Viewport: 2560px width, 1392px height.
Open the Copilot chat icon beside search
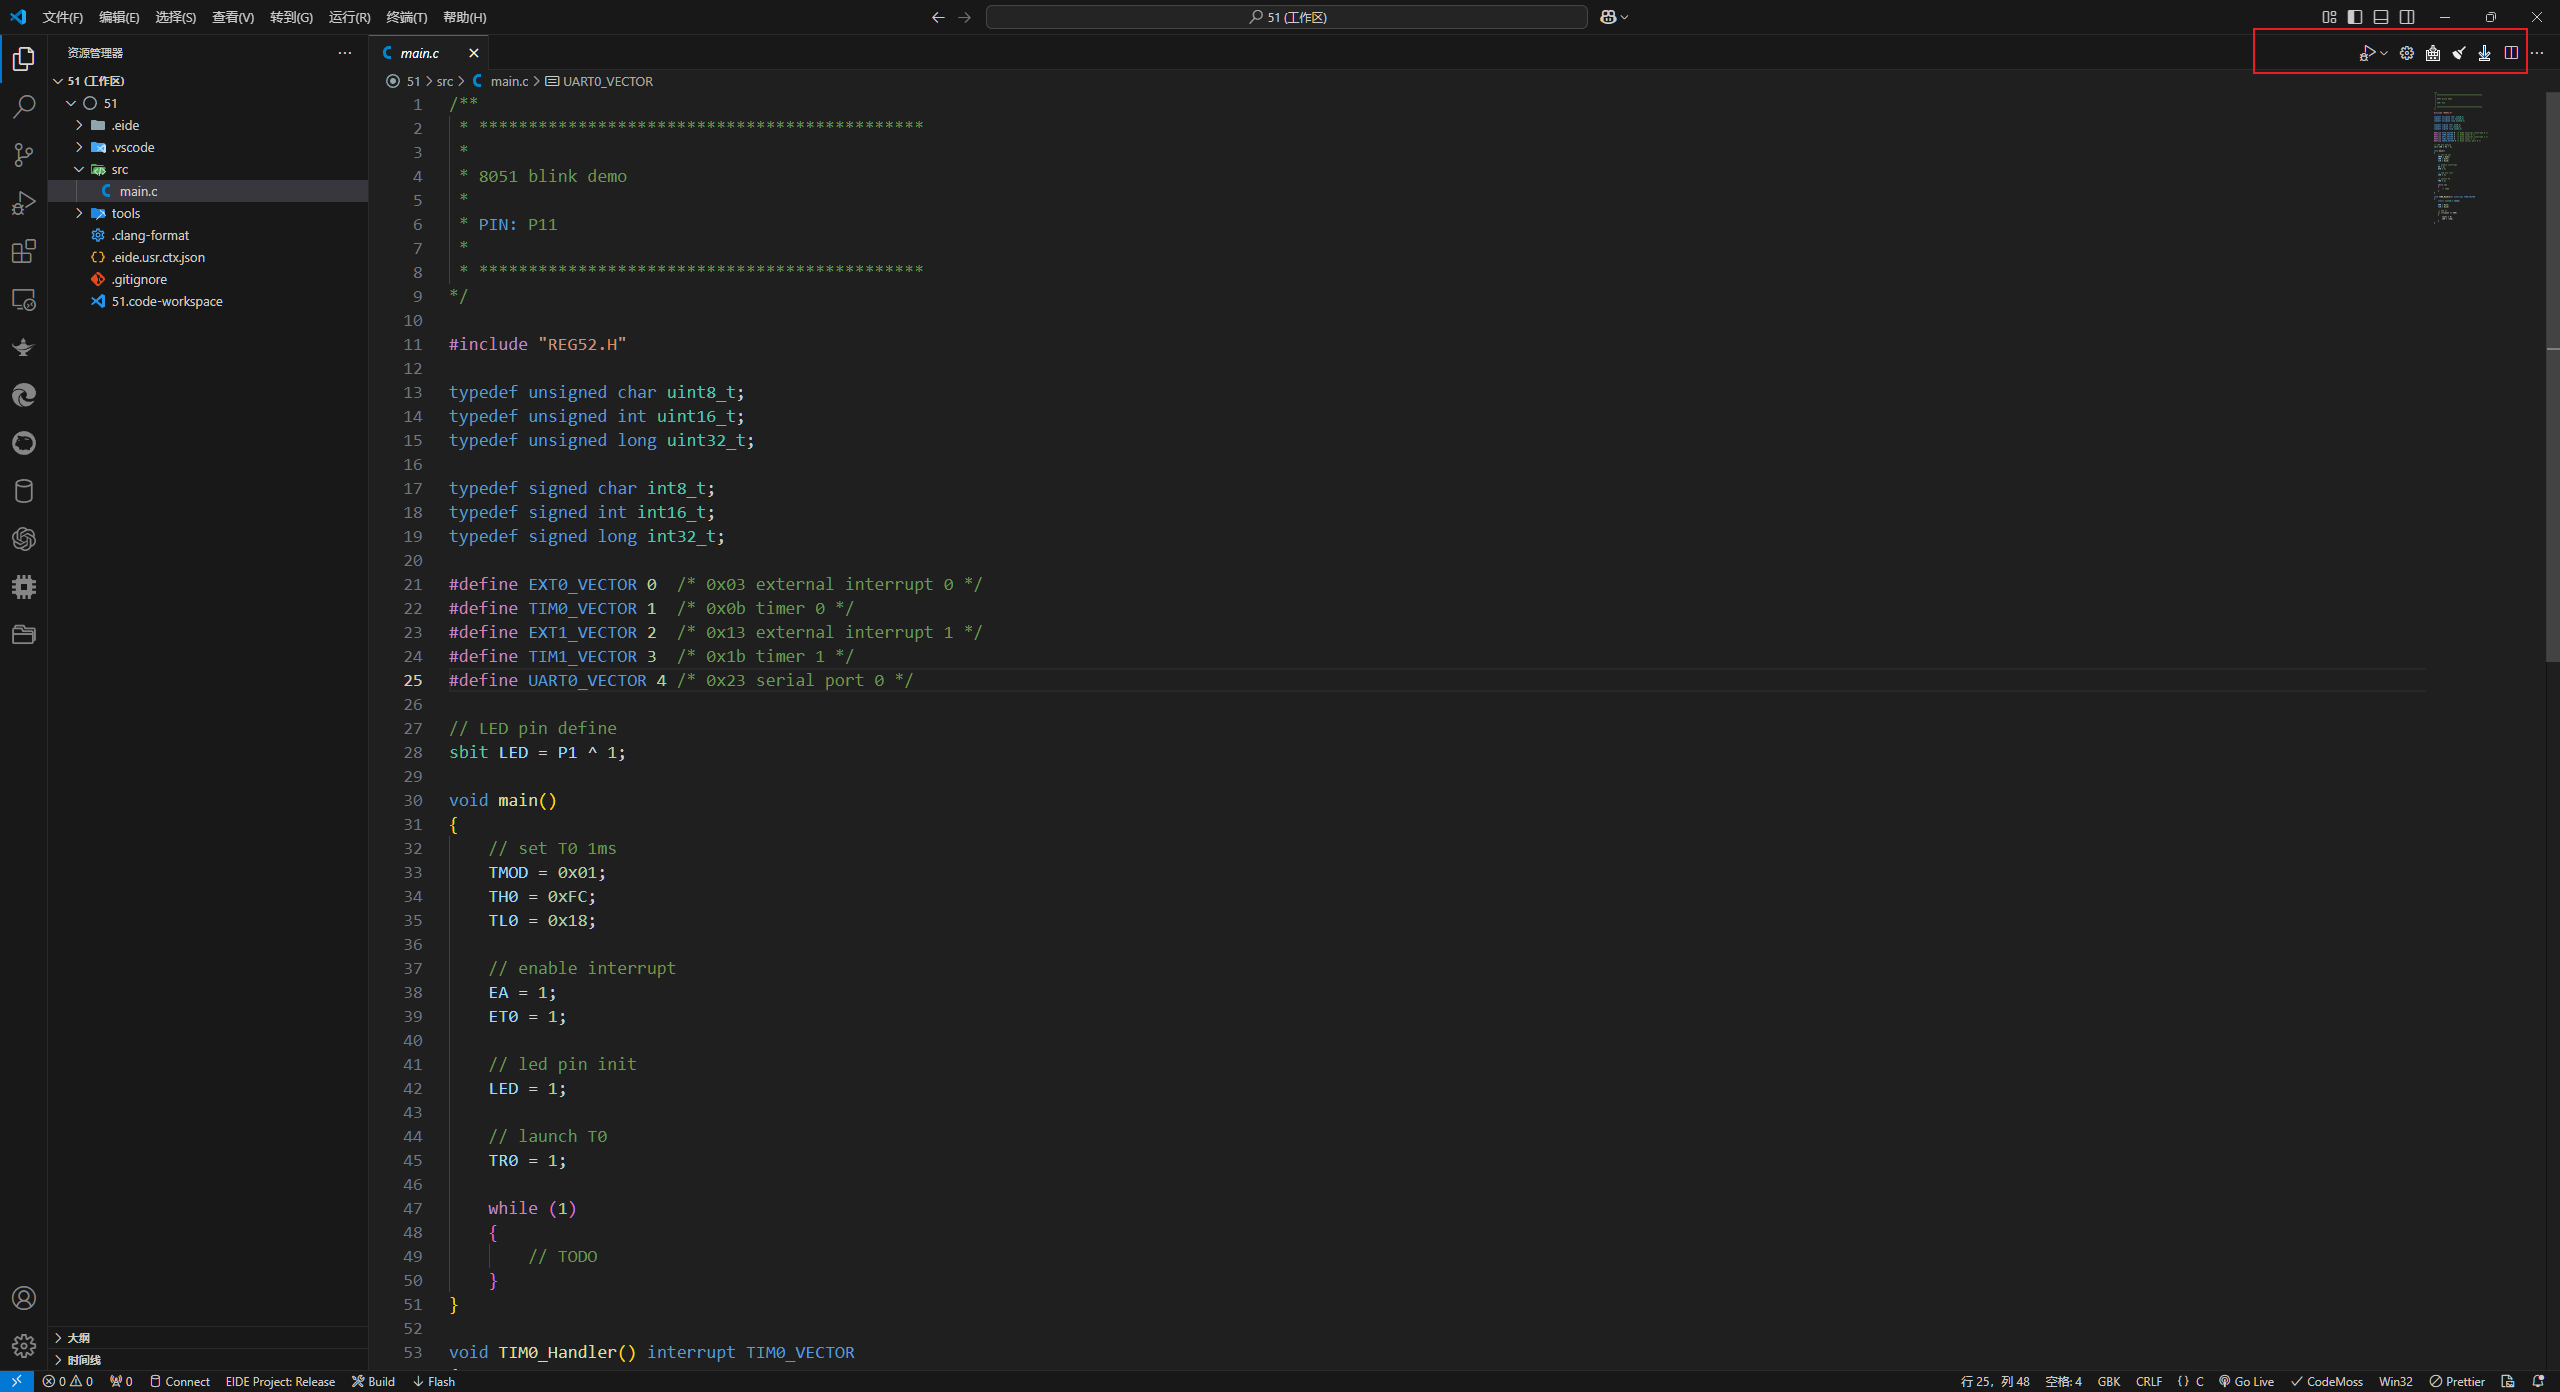pyautogui.click(x=1608, y=17)
